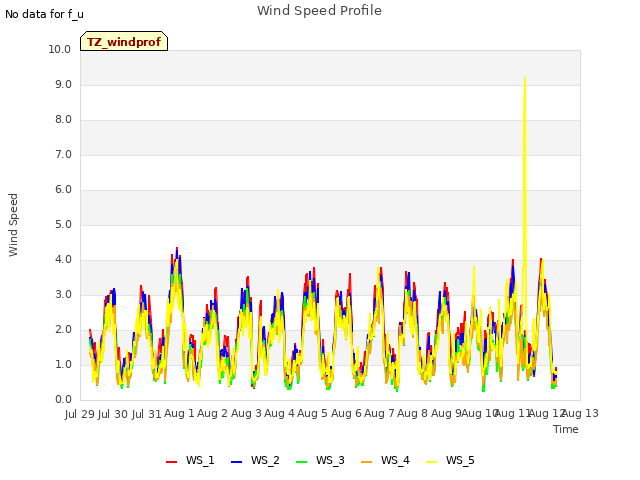Click the Aug 4 x-axis date label

point(279,413)
